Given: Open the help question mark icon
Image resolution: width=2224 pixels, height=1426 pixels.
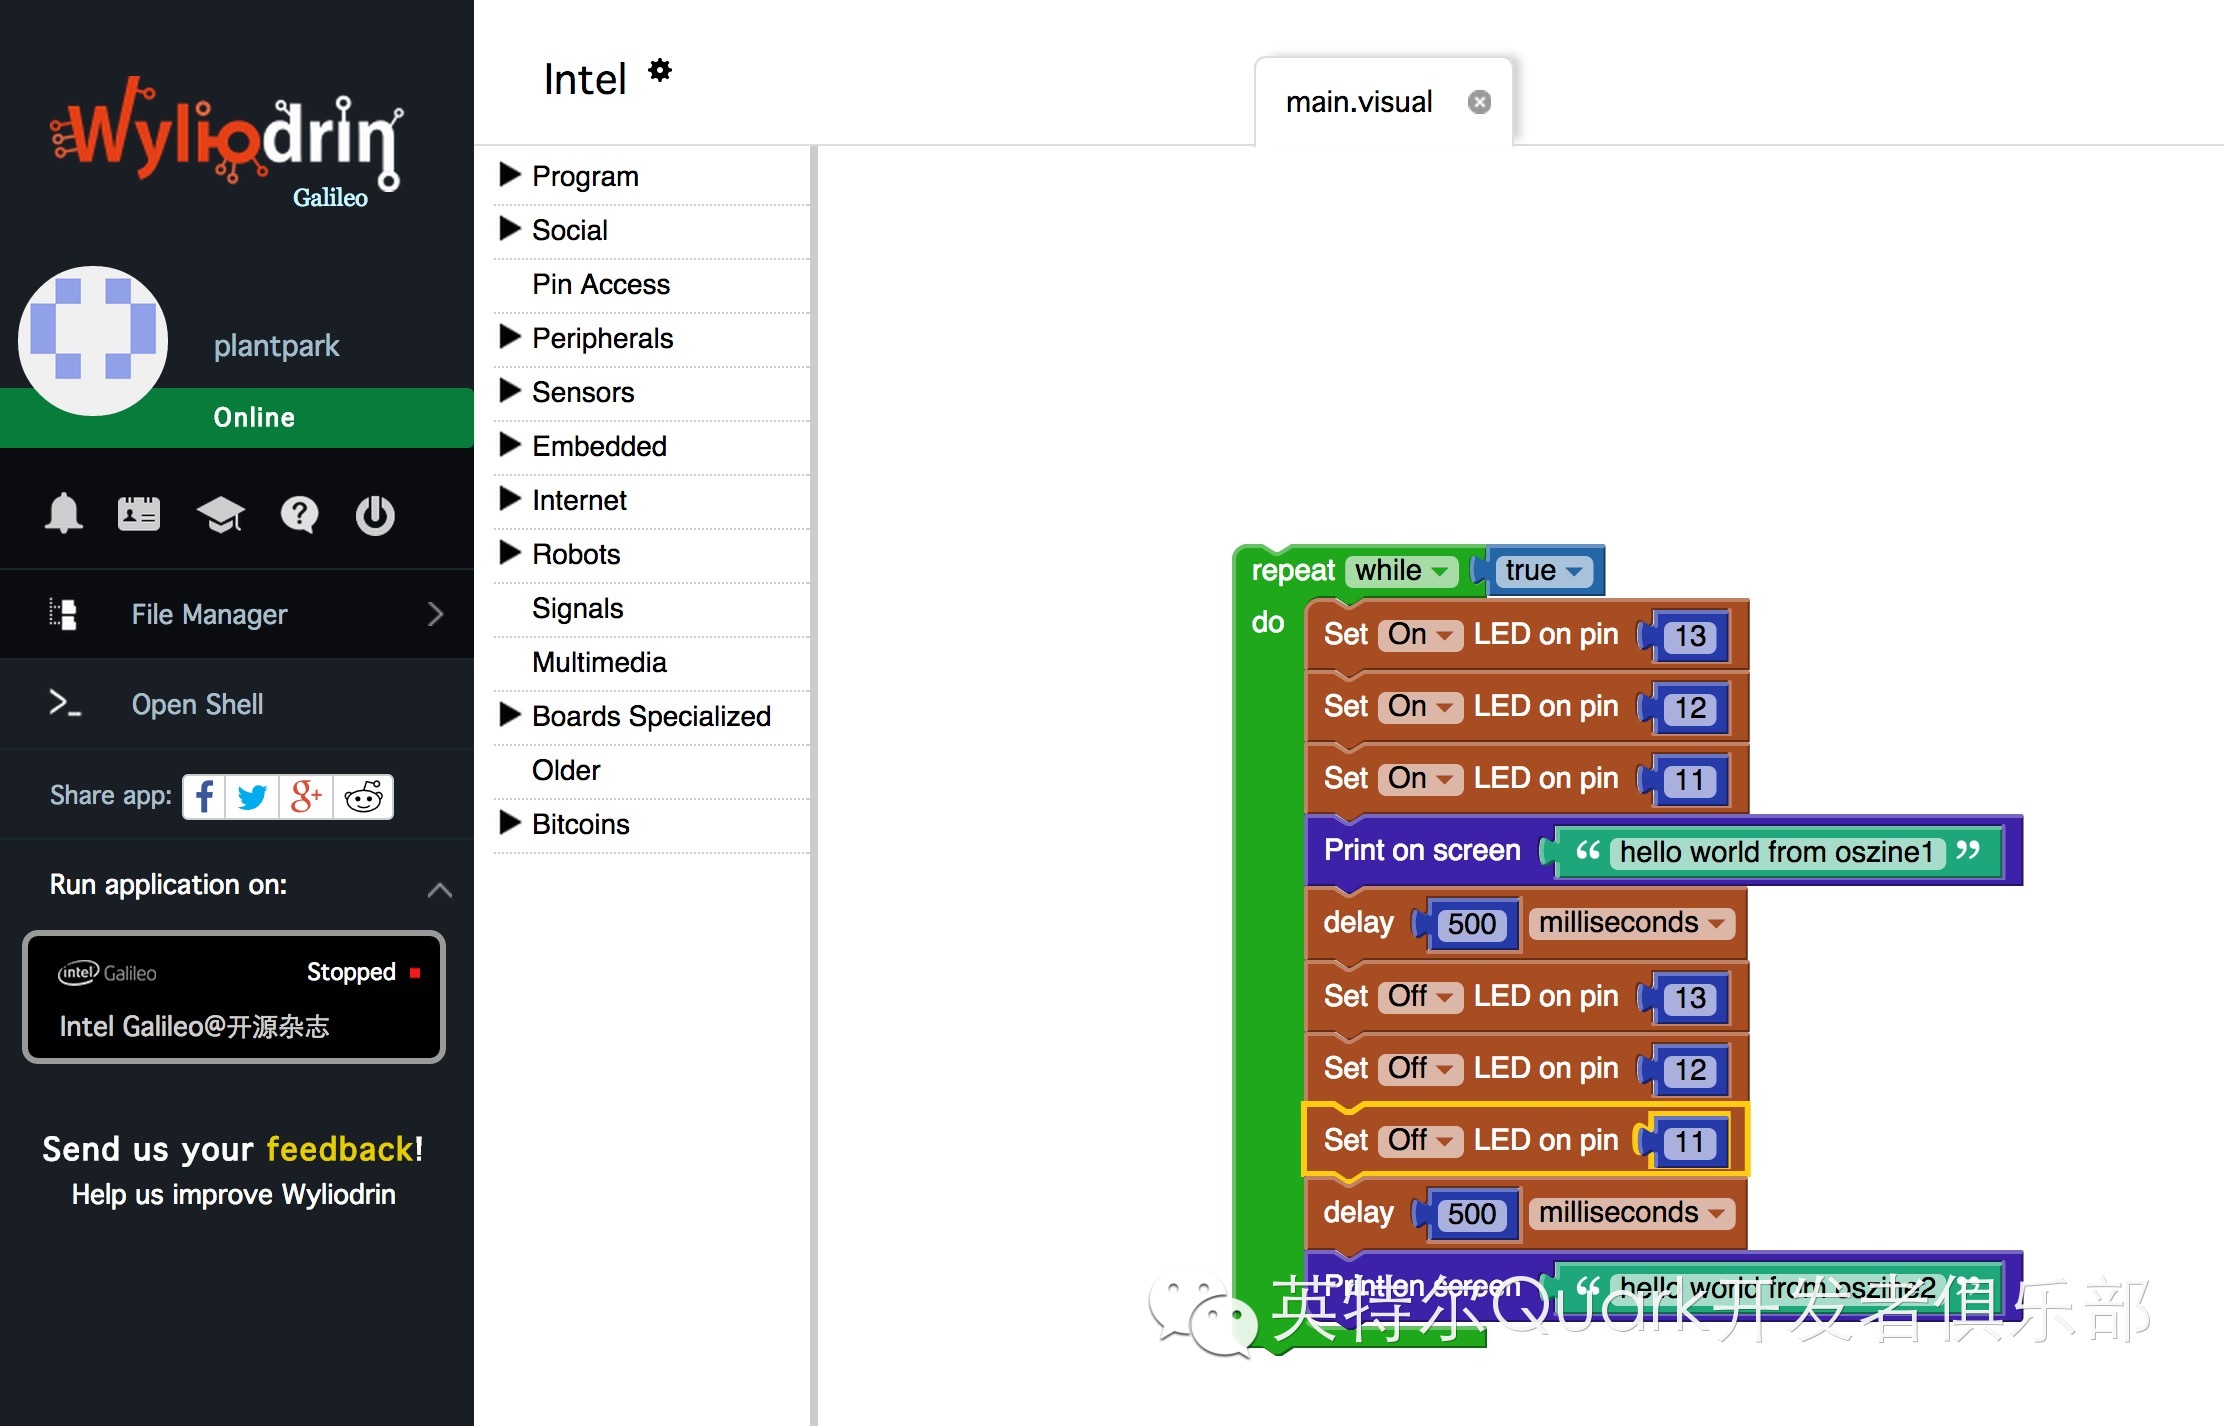Looking at the screenshot, I should (299, 514).
